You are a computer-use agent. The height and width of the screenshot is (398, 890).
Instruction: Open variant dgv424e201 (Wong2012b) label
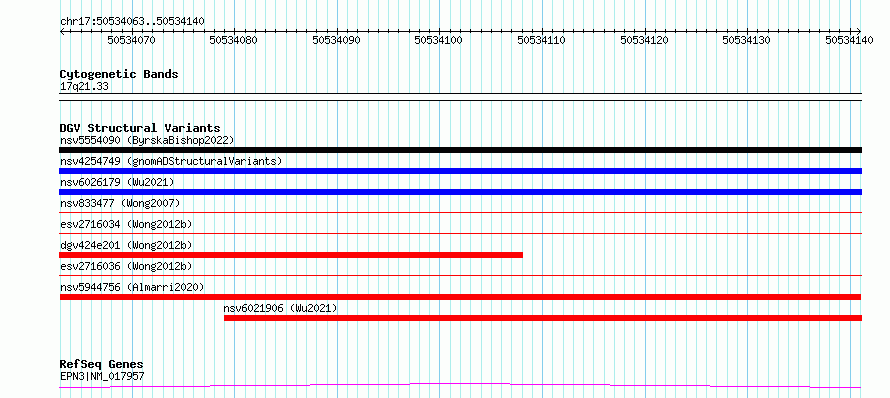(x=126, y=245)
